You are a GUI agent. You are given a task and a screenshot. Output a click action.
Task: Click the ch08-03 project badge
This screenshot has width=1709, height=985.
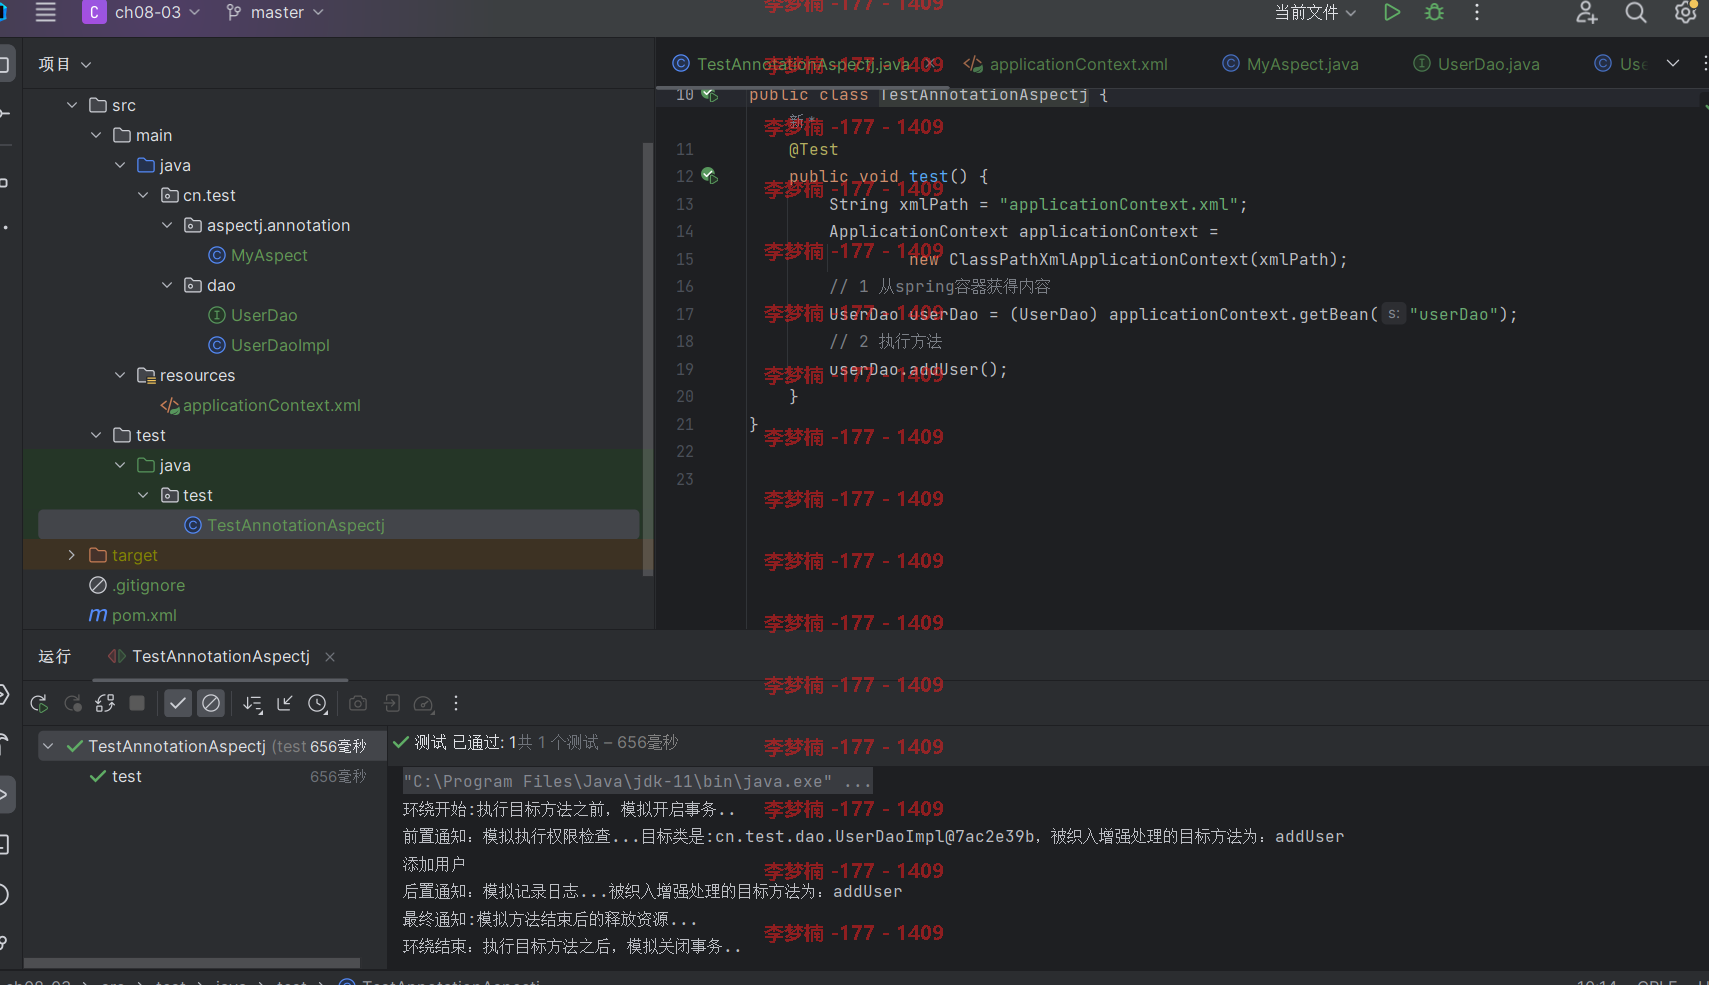pyautogui.click(x=94, y=12)
